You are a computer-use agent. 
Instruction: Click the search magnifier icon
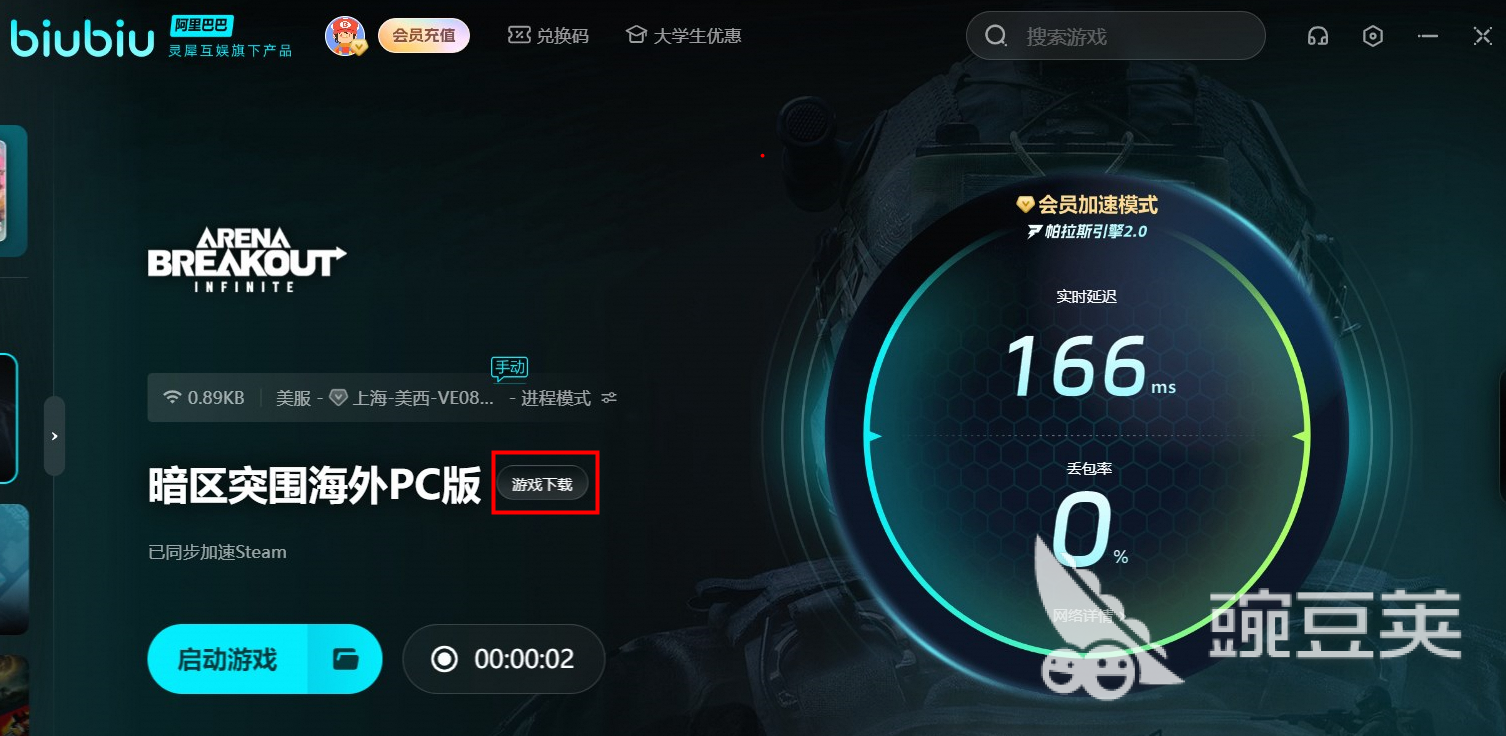(x=996, y=36)
